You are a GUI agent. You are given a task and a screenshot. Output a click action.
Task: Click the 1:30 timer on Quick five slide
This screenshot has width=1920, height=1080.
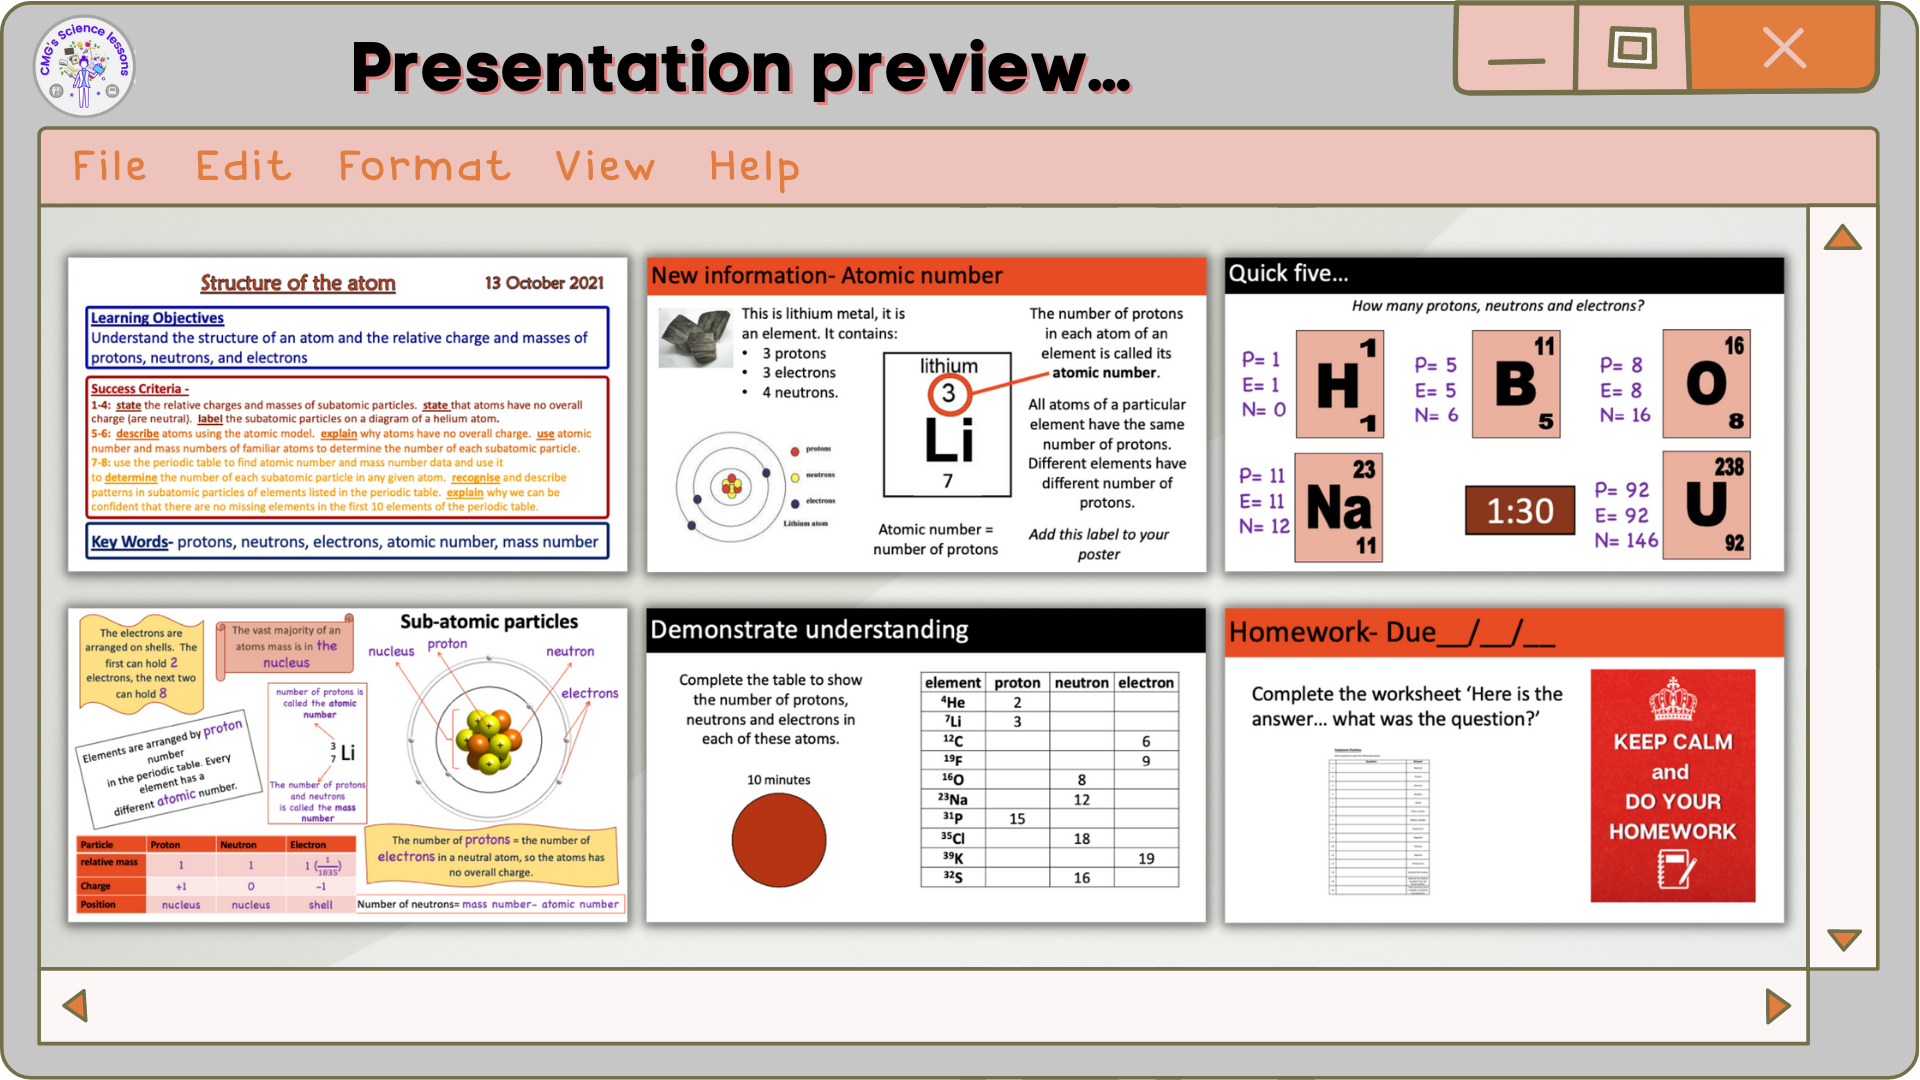click(x=1519, y=511)
